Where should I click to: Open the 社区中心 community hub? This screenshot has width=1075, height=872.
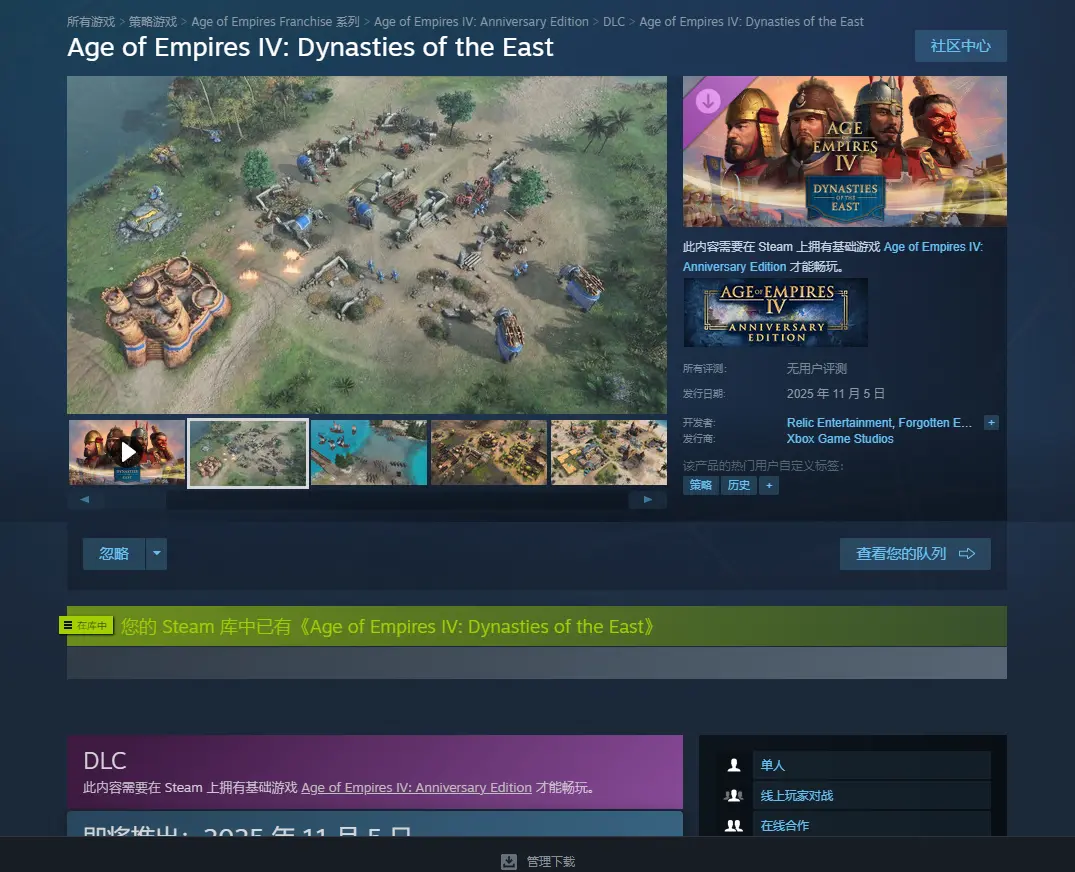tap(960, 46)
